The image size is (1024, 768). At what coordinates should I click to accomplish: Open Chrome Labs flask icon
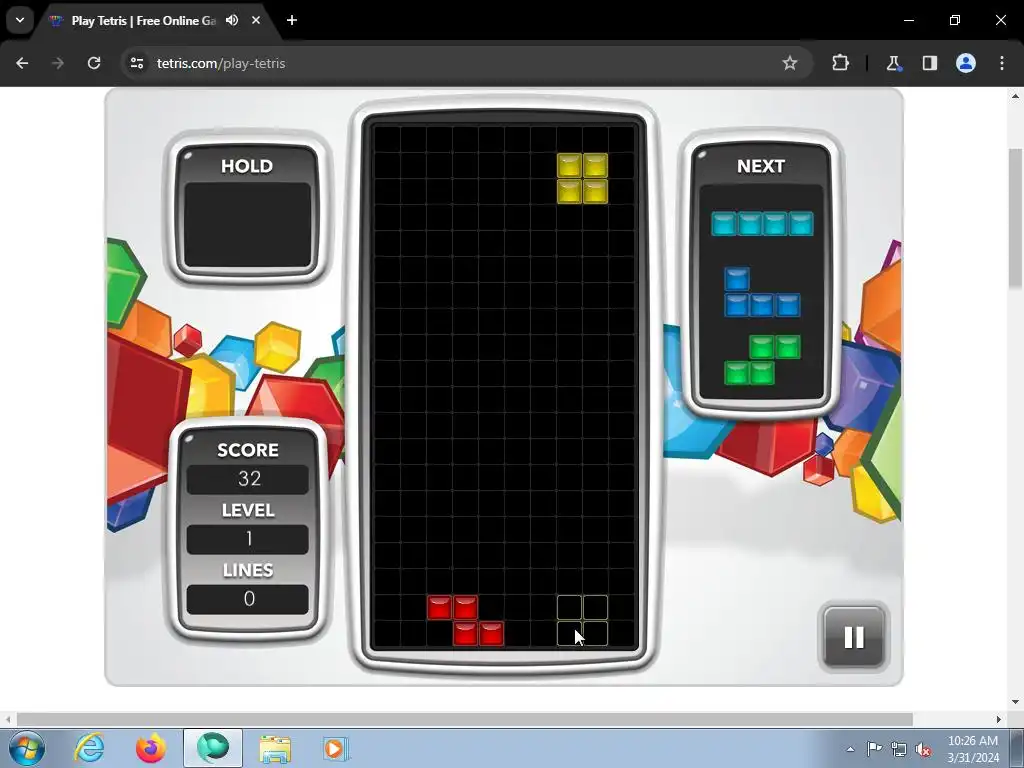(893, 63)
